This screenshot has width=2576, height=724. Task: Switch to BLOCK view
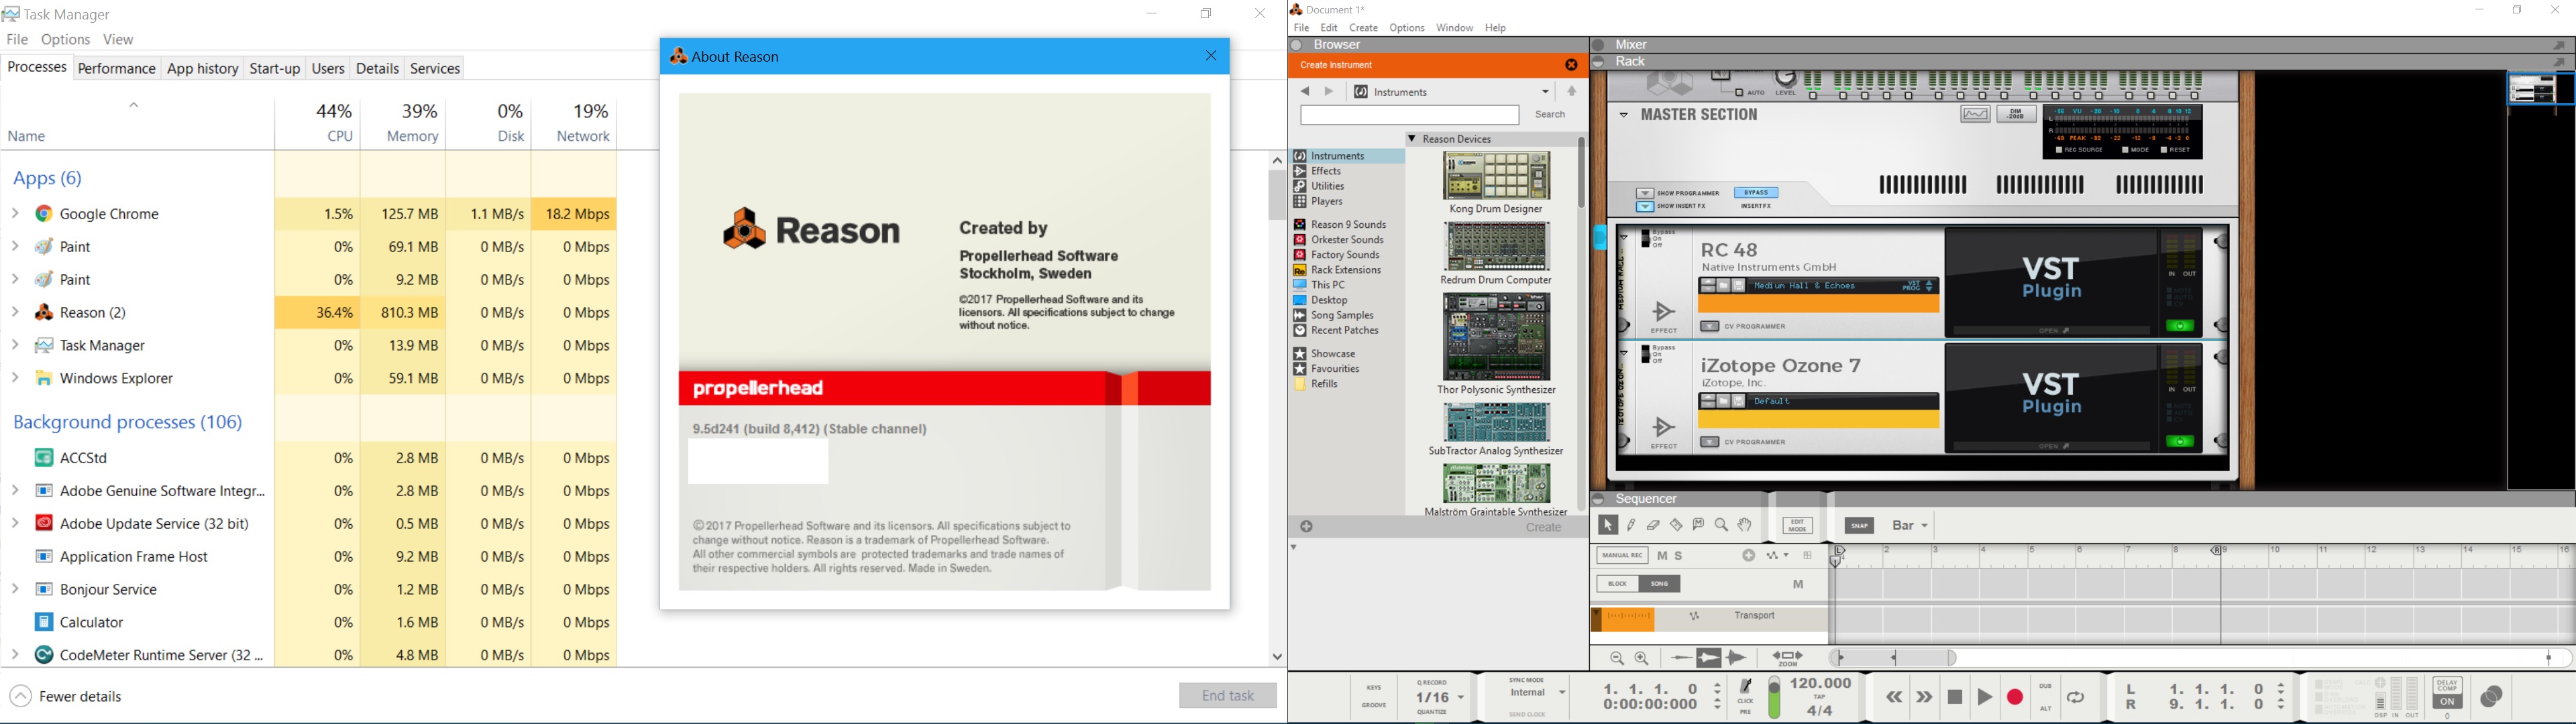click(x=1616, y=584)
